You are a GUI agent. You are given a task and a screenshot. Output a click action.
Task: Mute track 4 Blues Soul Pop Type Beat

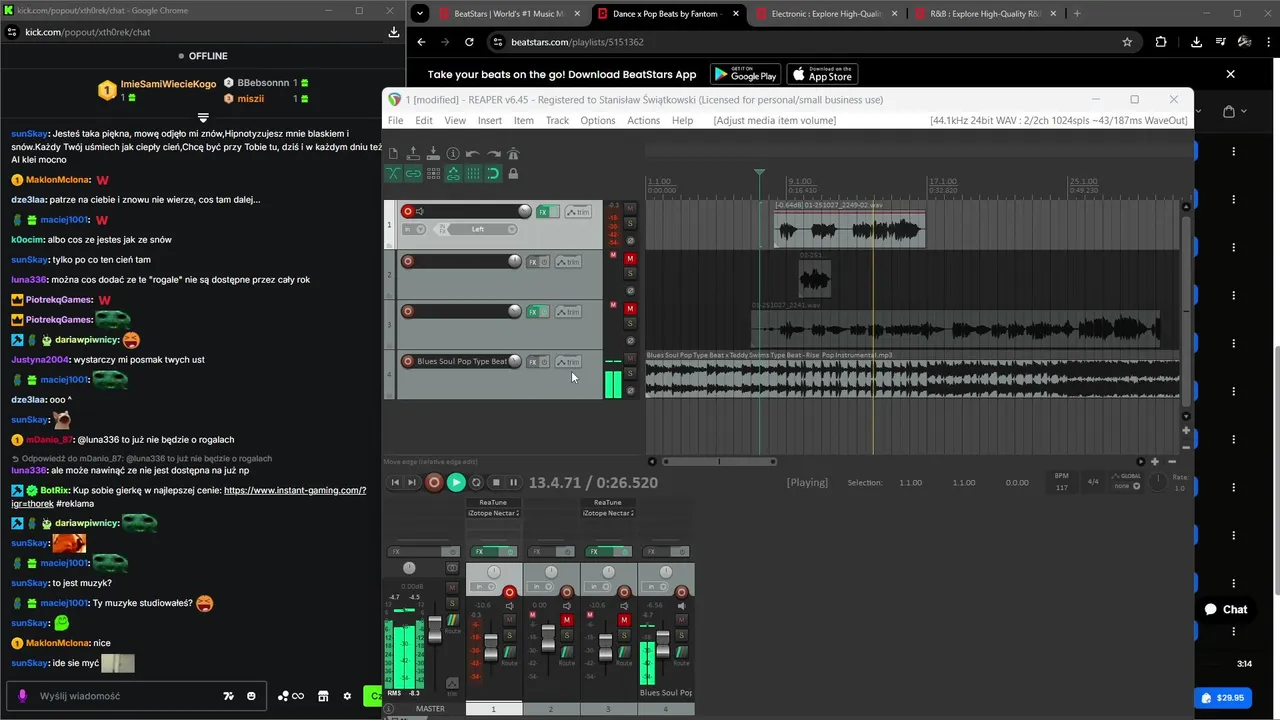(630, 358)
